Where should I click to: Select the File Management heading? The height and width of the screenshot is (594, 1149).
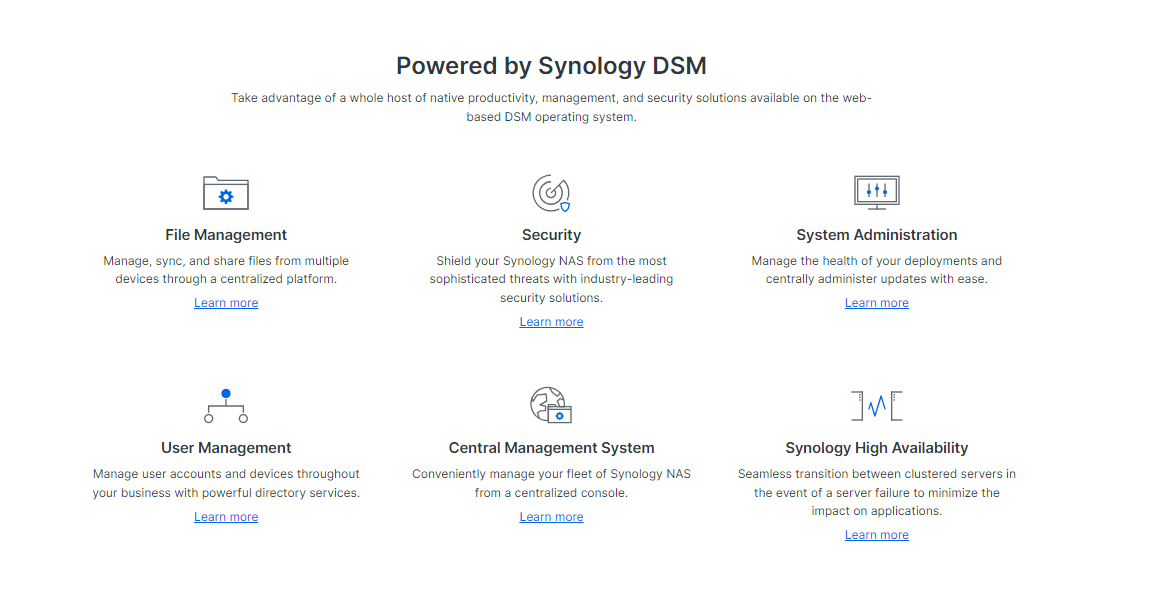(x=226, y=235)
